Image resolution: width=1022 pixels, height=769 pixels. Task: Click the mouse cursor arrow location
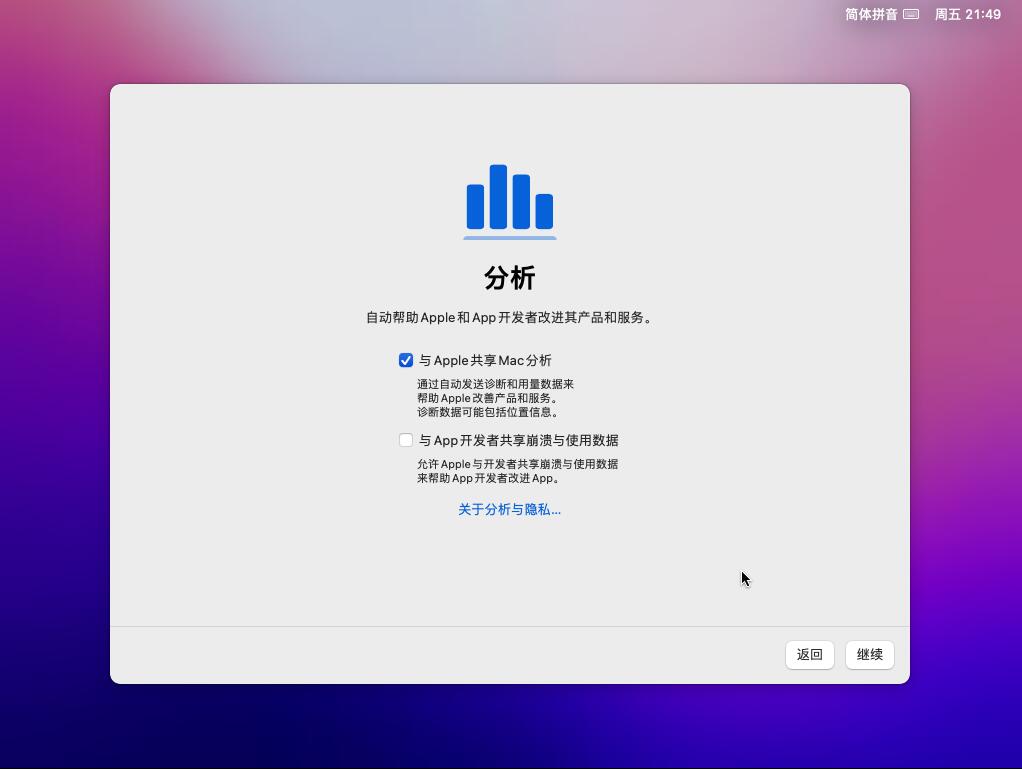coord(744,578)
